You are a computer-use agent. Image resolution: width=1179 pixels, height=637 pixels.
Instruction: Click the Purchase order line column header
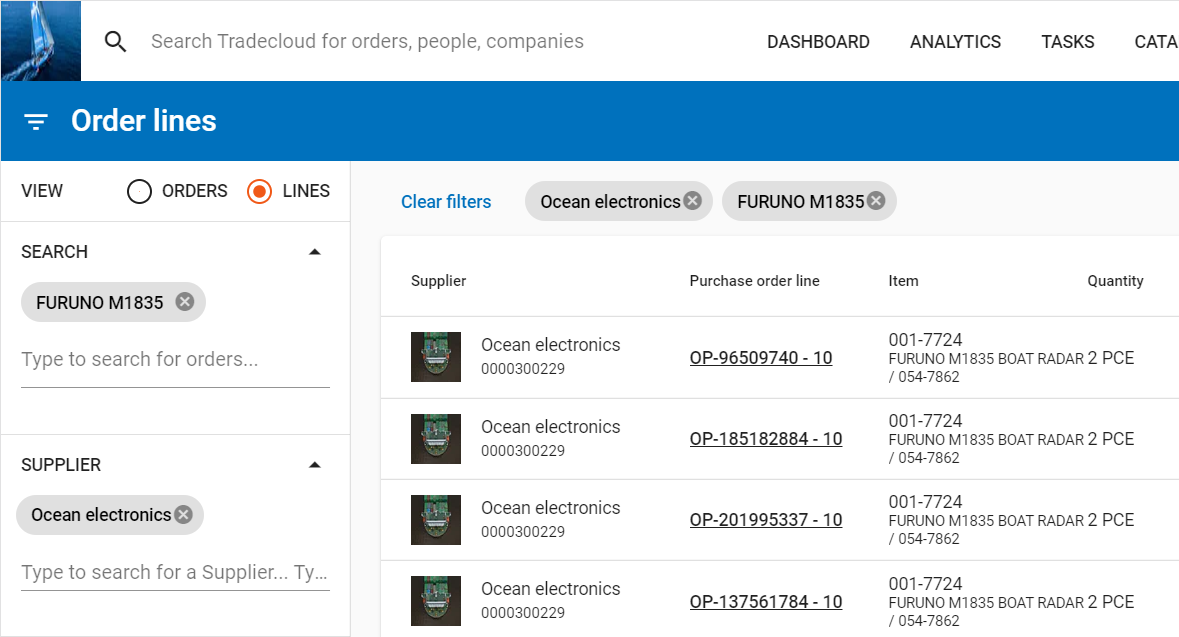(754, 281)
